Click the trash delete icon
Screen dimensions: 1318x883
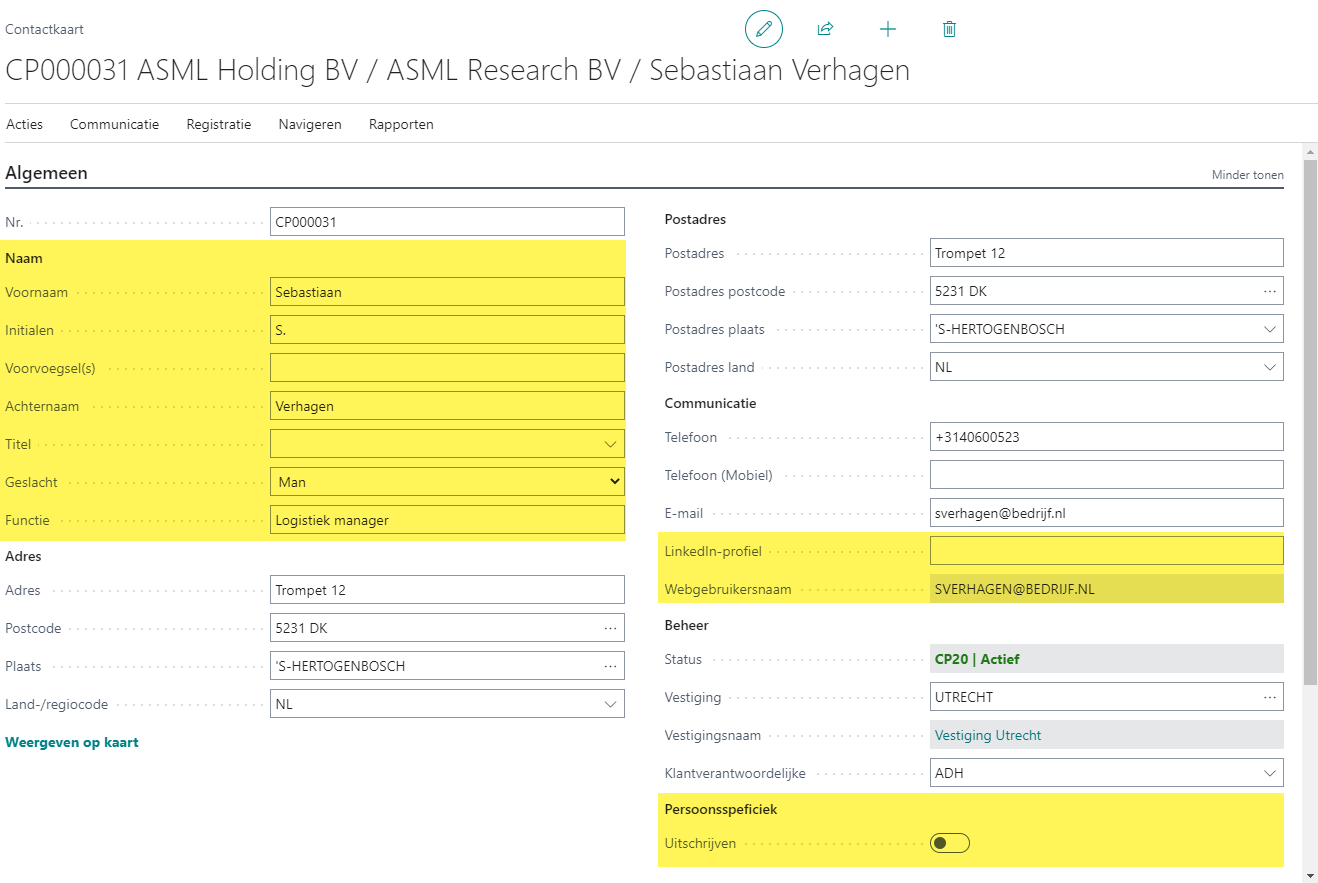949,29
